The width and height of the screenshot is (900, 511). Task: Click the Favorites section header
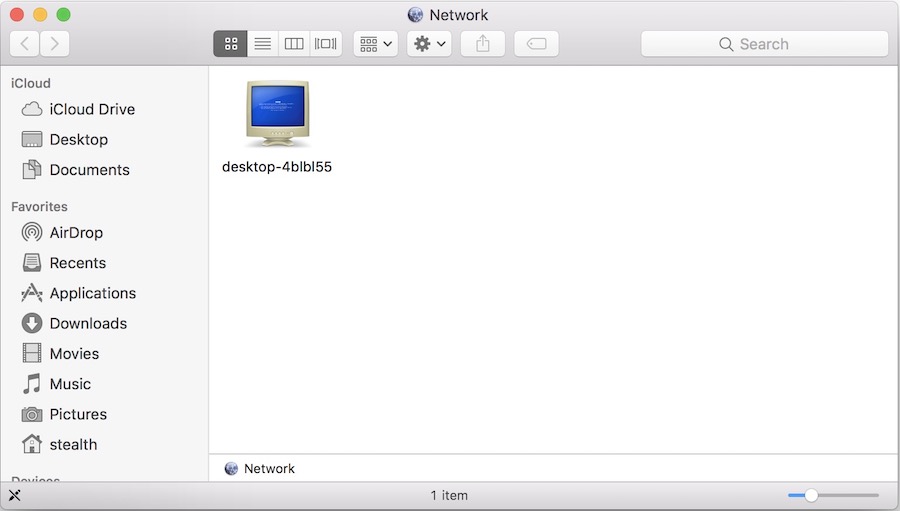[39, 207]
